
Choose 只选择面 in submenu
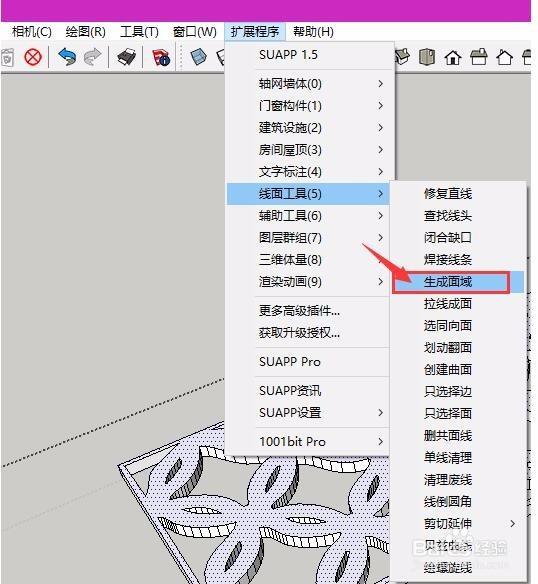pos(458,413)
